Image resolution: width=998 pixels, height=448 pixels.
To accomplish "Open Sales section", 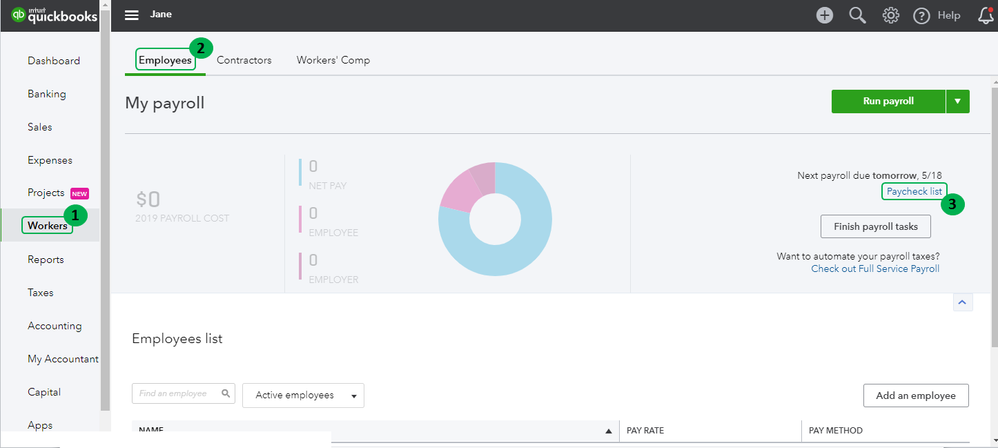I will click(39, 127).
